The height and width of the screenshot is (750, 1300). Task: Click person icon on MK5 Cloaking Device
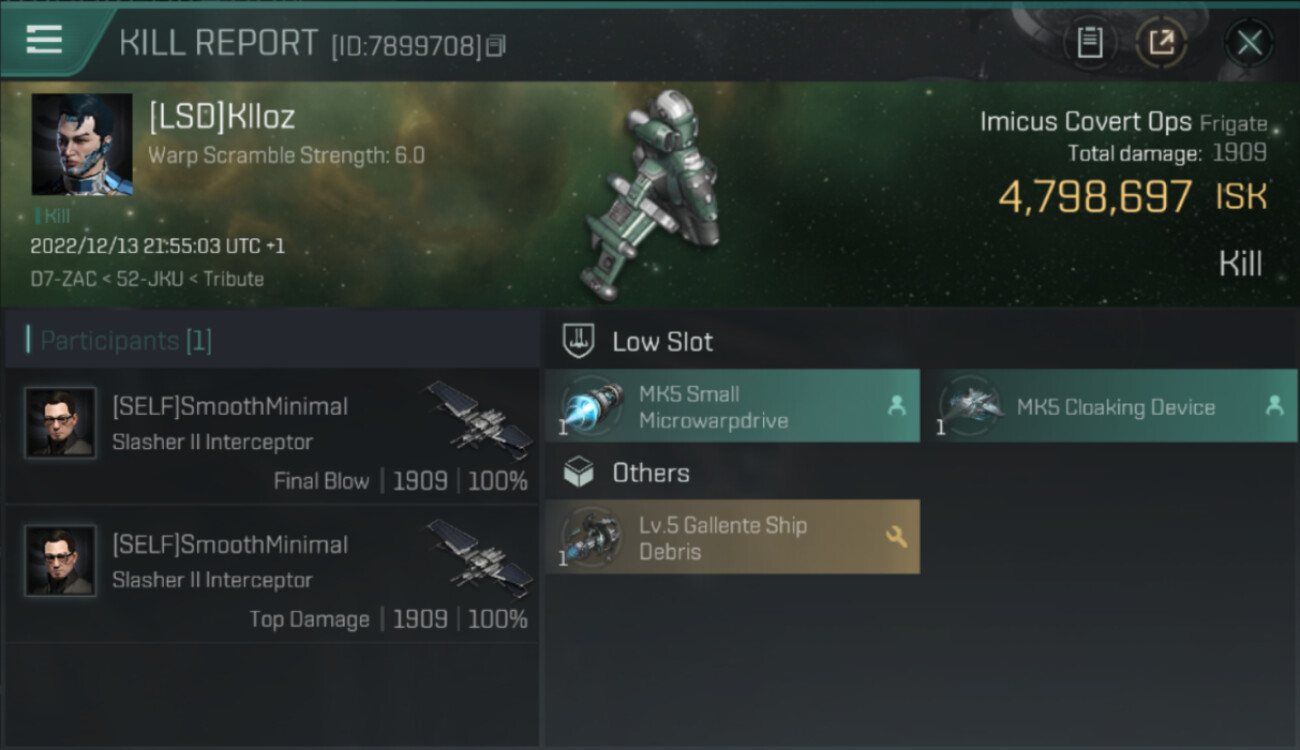click(1274, 406)
